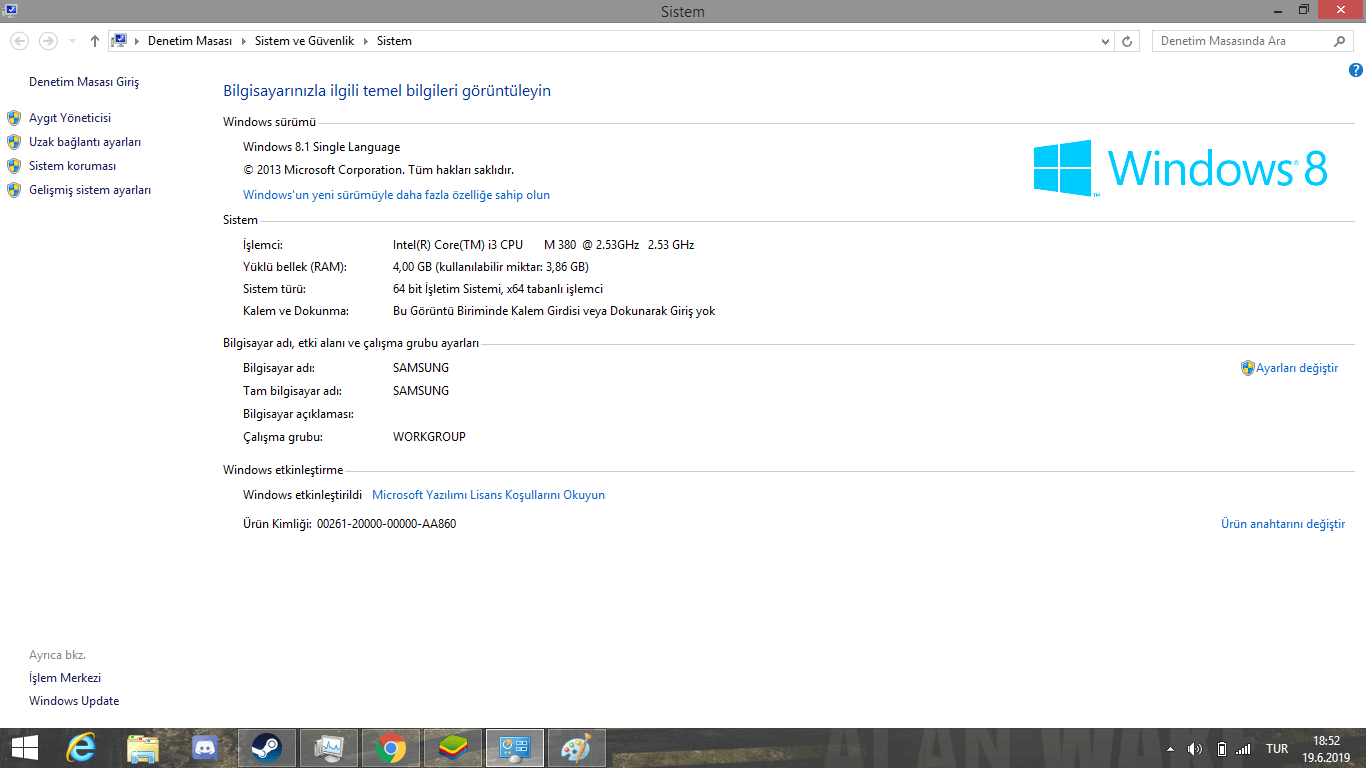The height and width of the screenshot is (768, 1366).
Task: Select Sistem in the breadcrumb path
Action: pyautogui.click(x=394, y=41)
